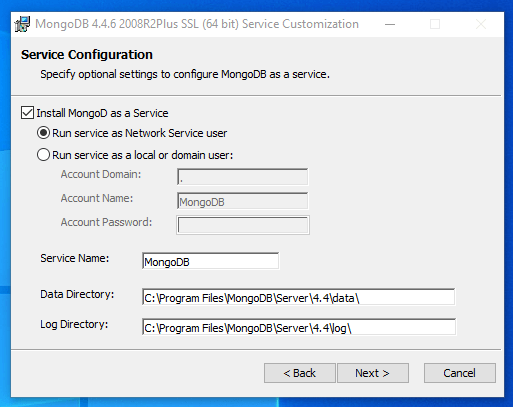This screenshot has height=407, width=513.
Task: Click the Account Password field
Action: [x=243, y=225]
